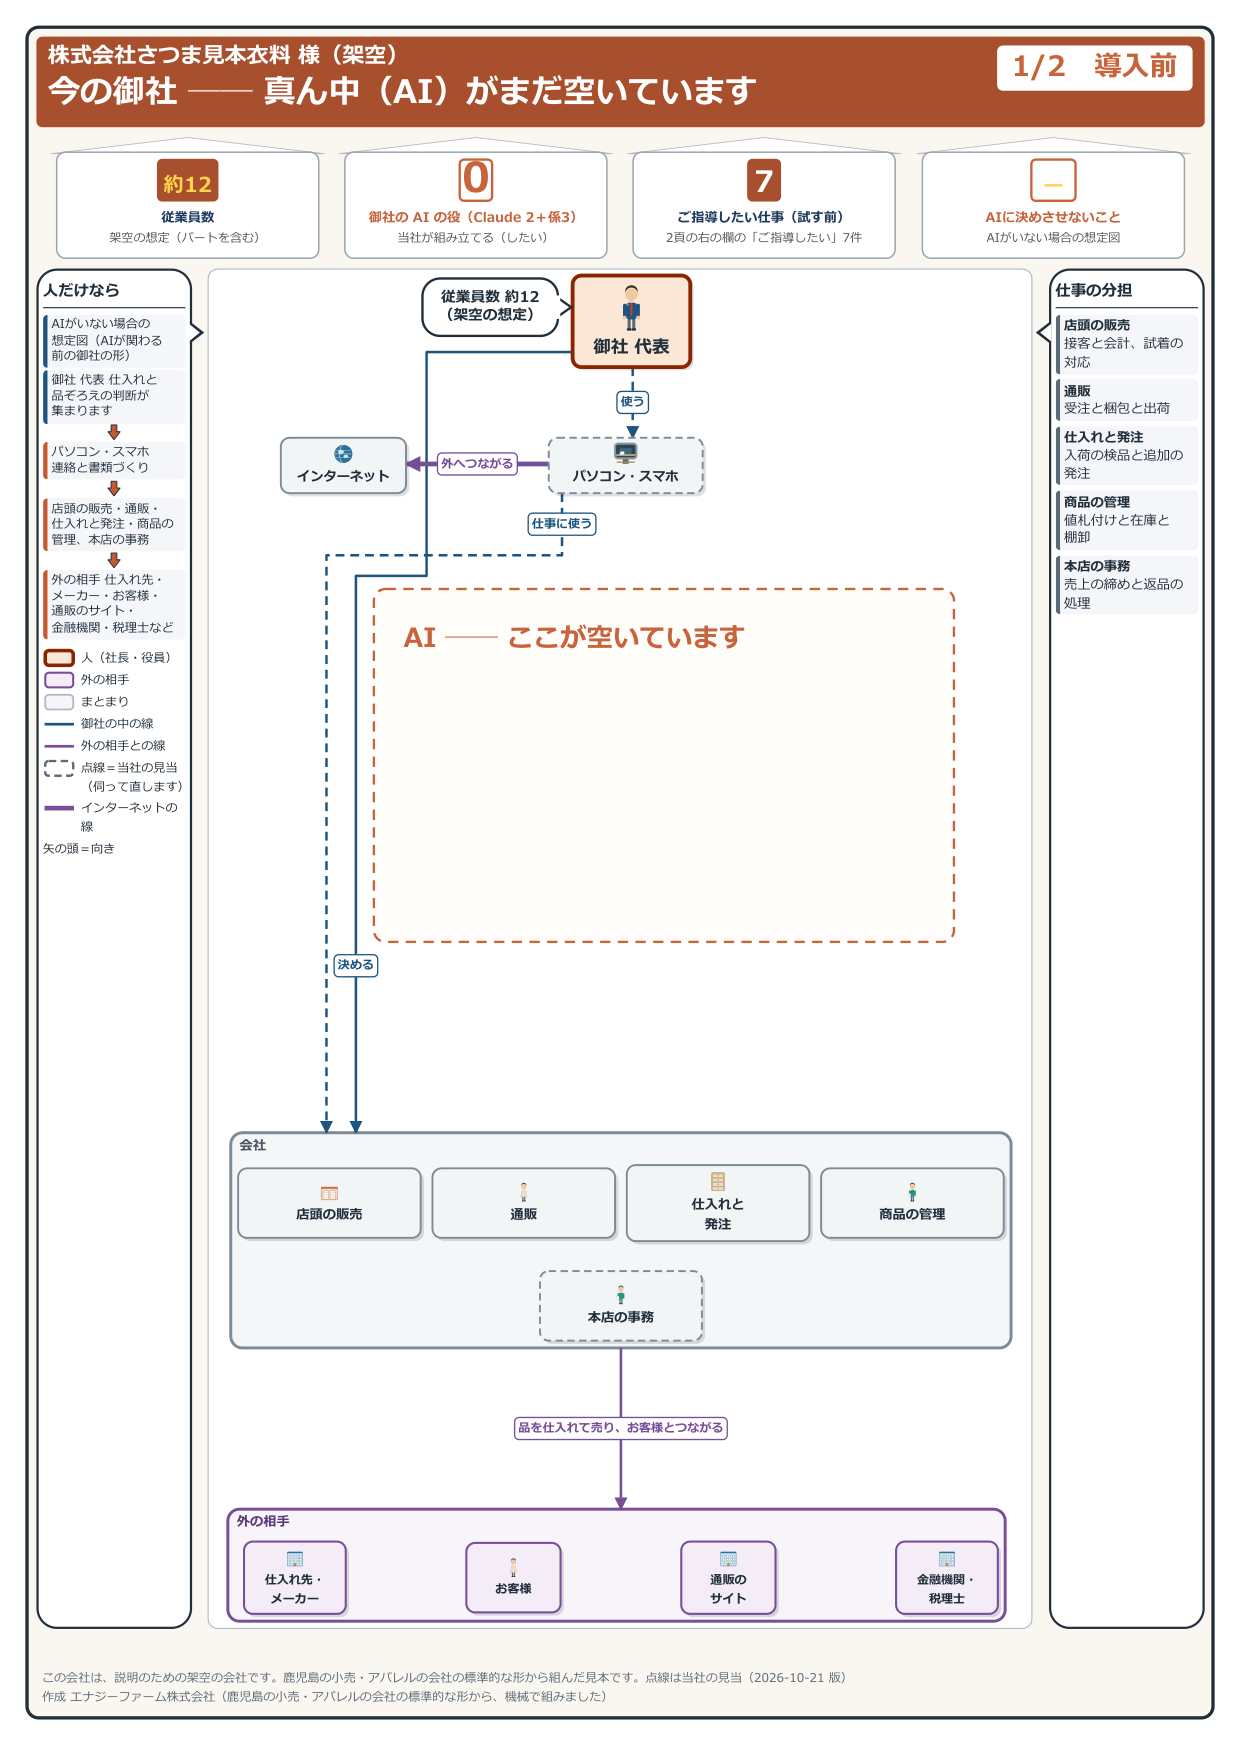The width and height of the screenshot is (1240, 1755).
Task: Click 御社の AI の役(Claude 2+係3) card title
Action: (x=476, y=217)
